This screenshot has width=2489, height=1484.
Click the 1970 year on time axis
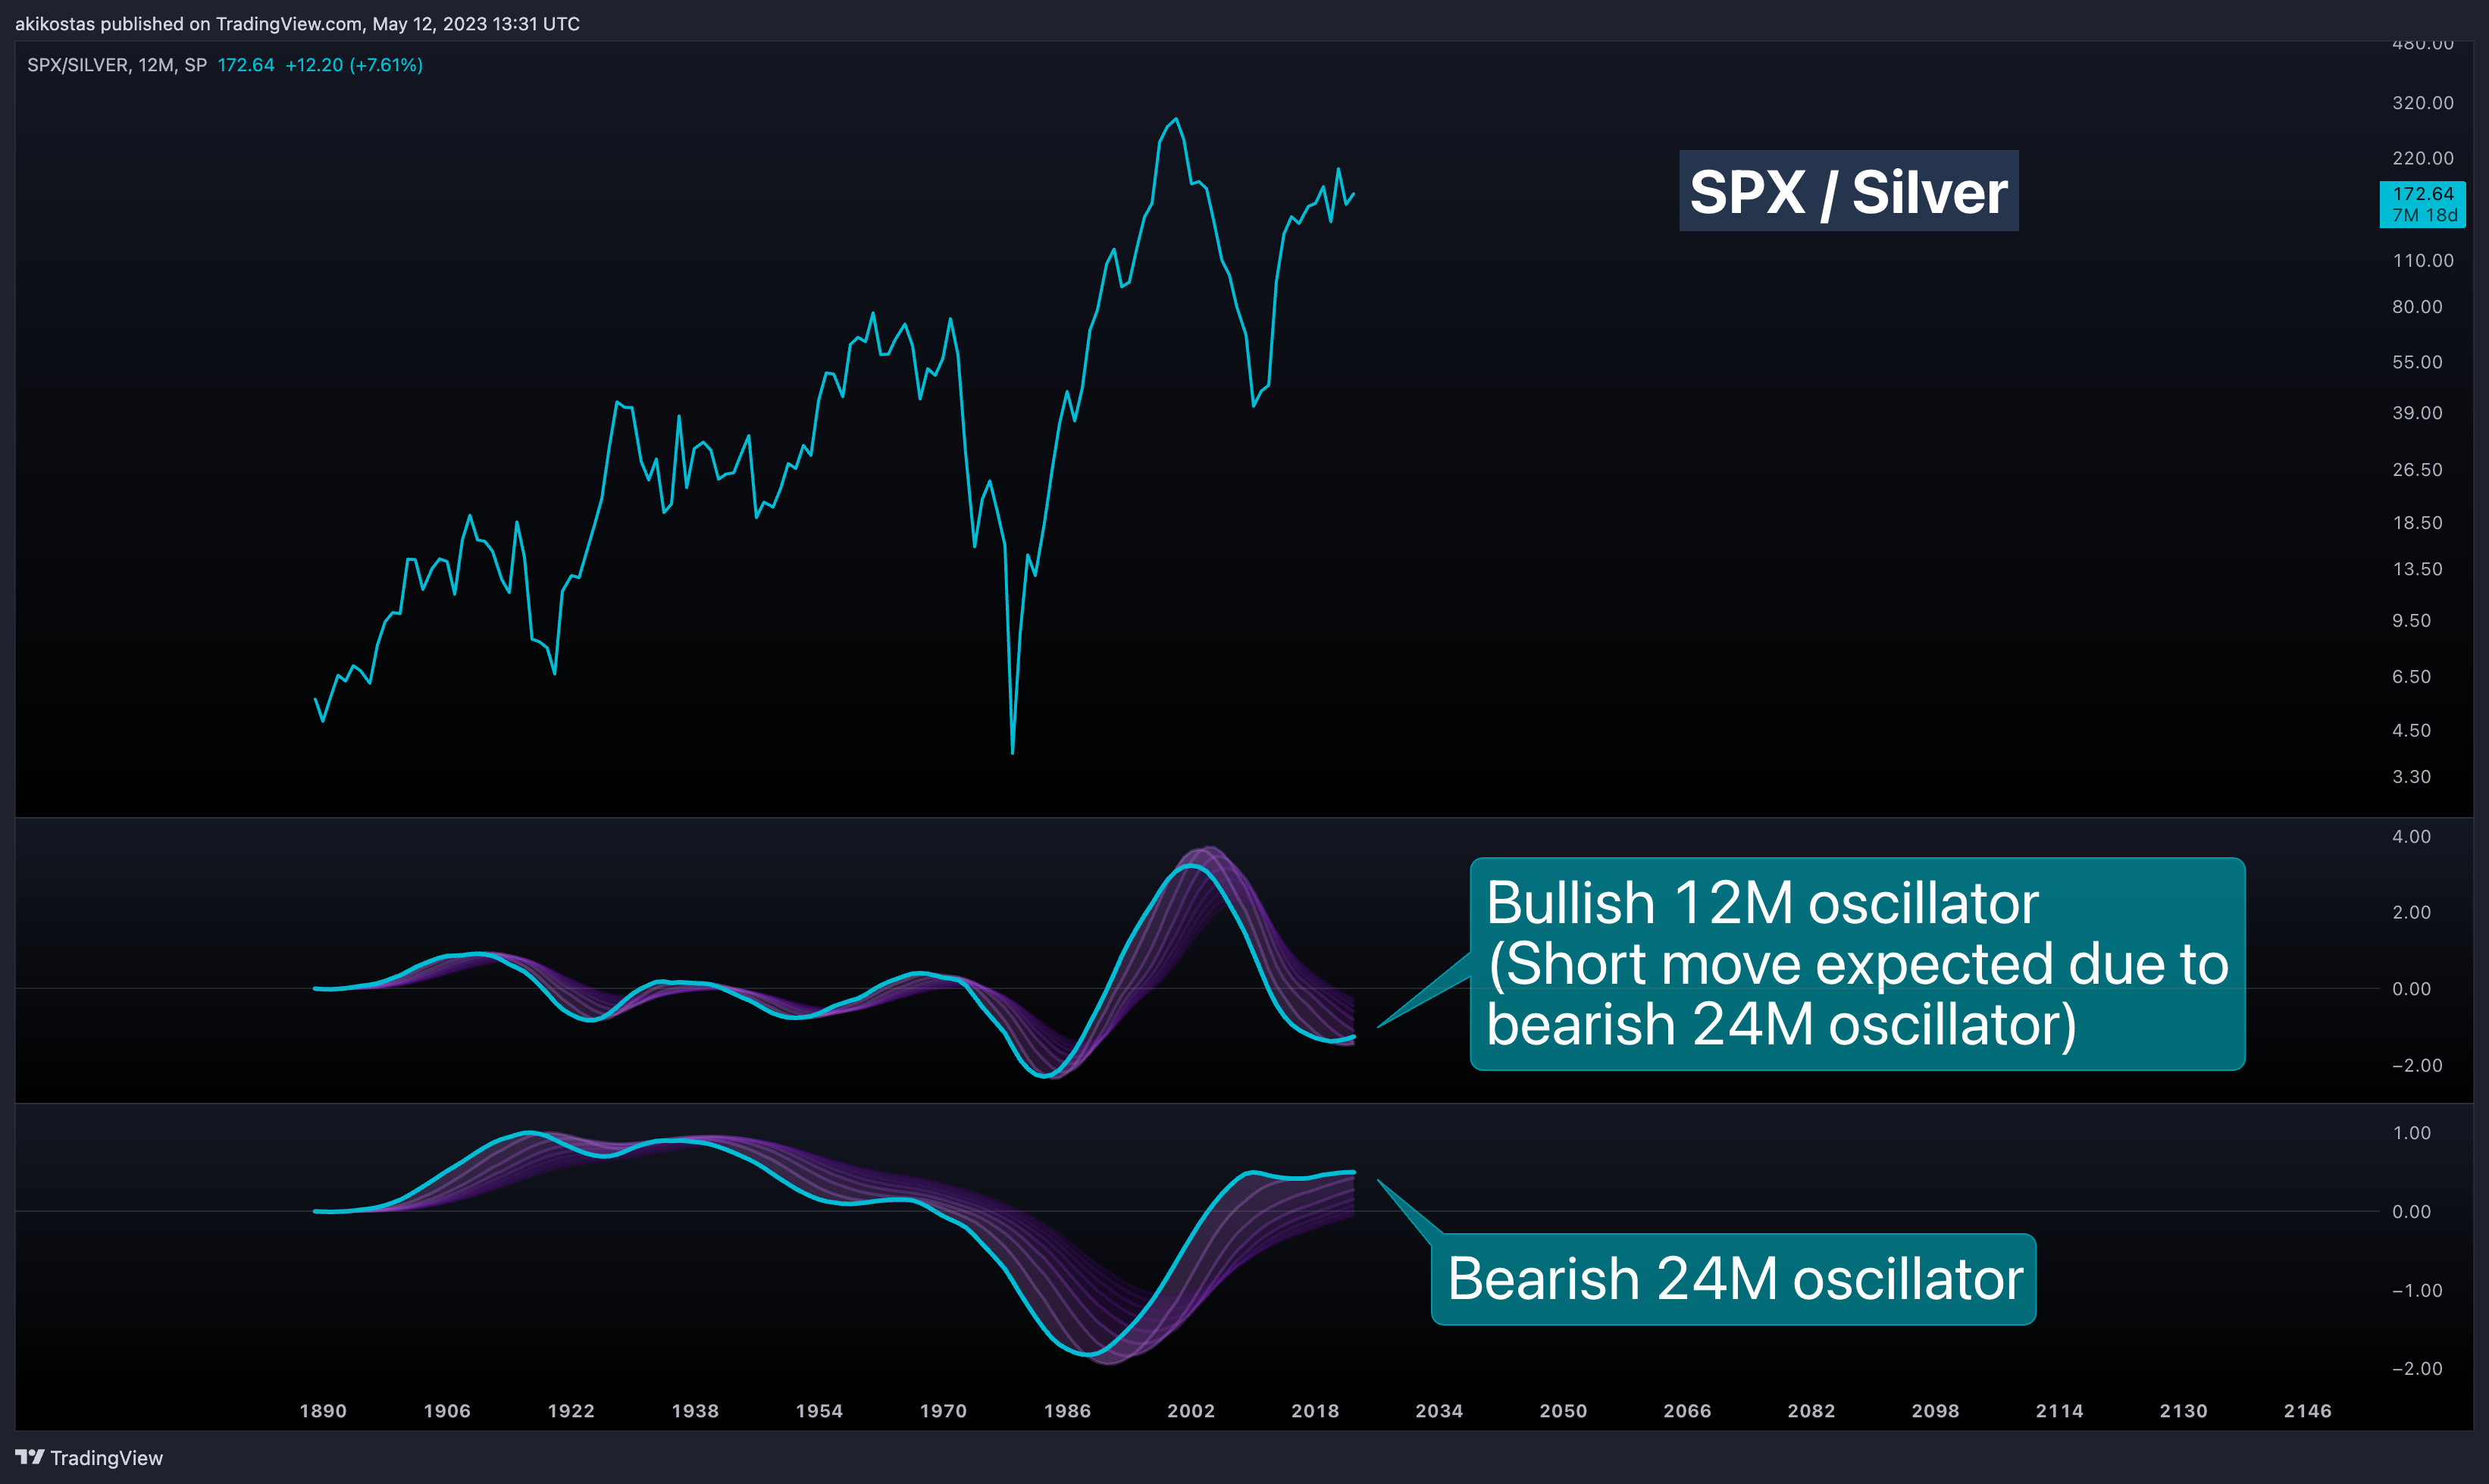click(x=943, y=1411)
